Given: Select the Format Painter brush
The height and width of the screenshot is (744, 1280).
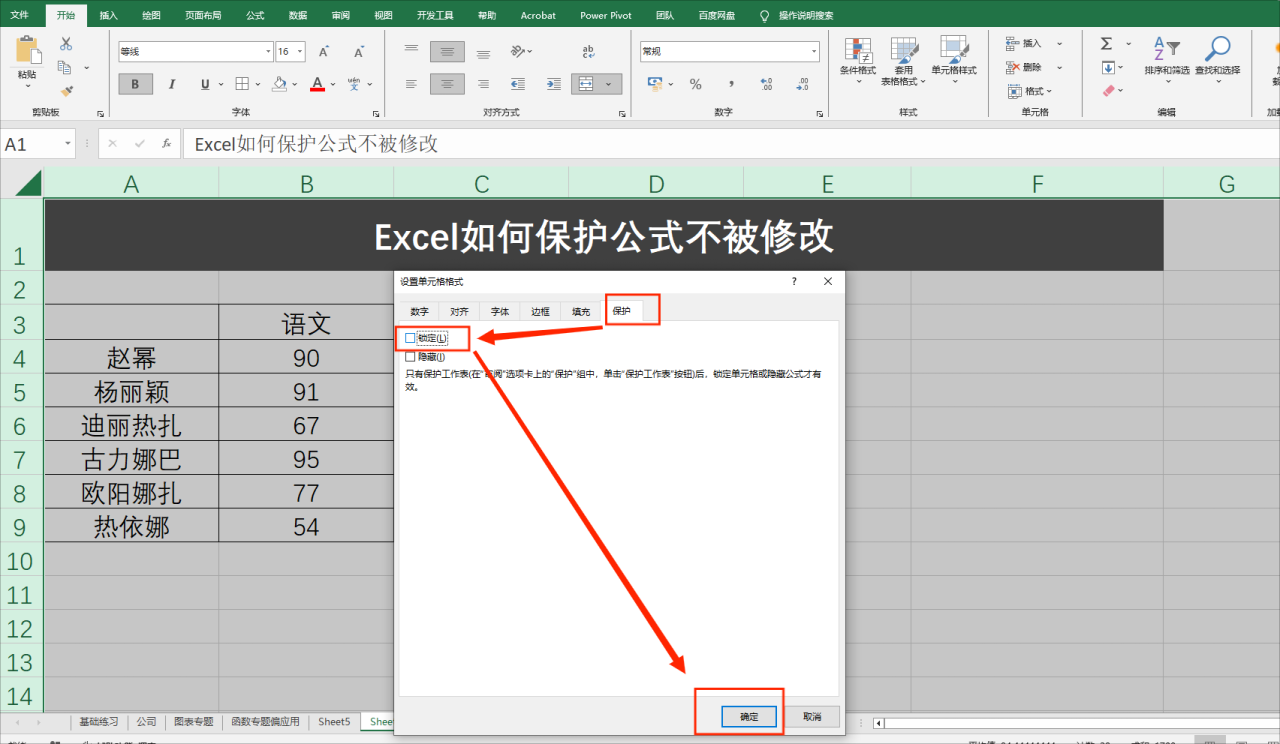Looking at the screenshot, I should pyautogui.click(x=66, y=90).
